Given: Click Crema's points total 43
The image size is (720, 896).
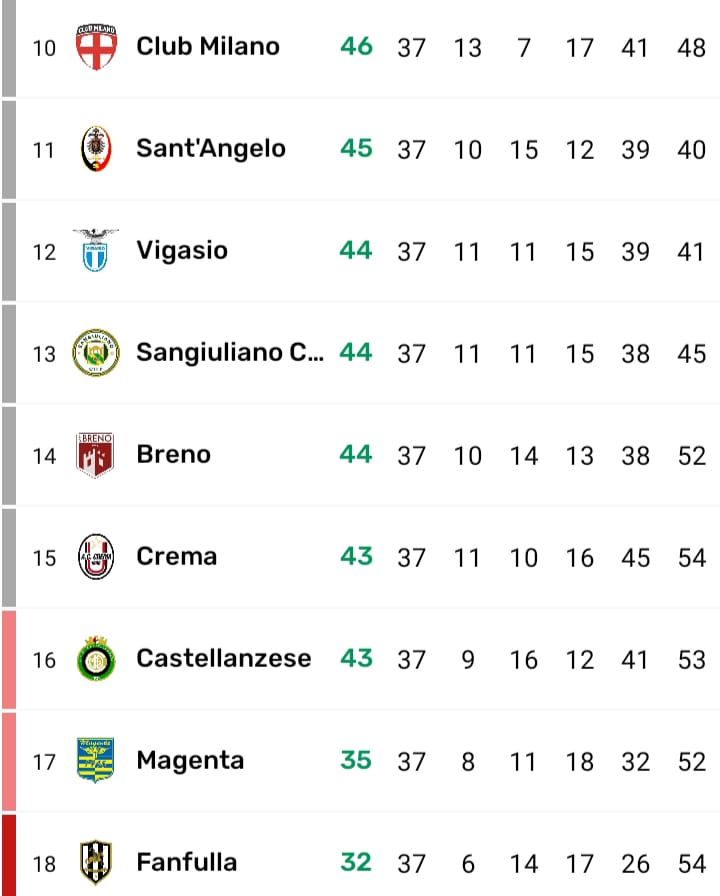Looking at the screenshot, I should [356, 556].
